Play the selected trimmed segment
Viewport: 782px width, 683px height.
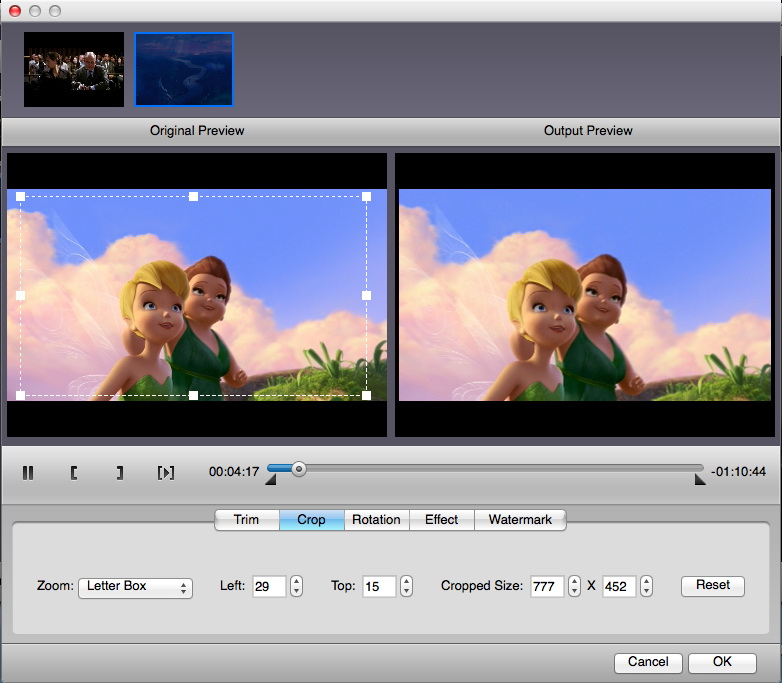[x=166, y=472]
